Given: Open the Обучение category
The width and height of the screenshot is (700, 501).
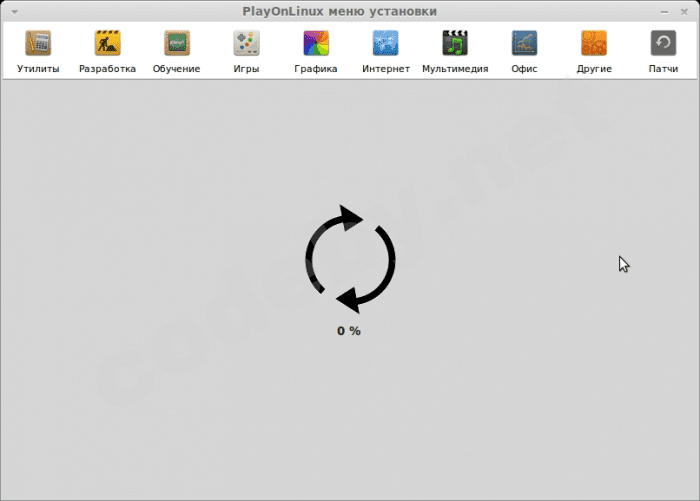Looking at the screenshot, I should 177,51.
